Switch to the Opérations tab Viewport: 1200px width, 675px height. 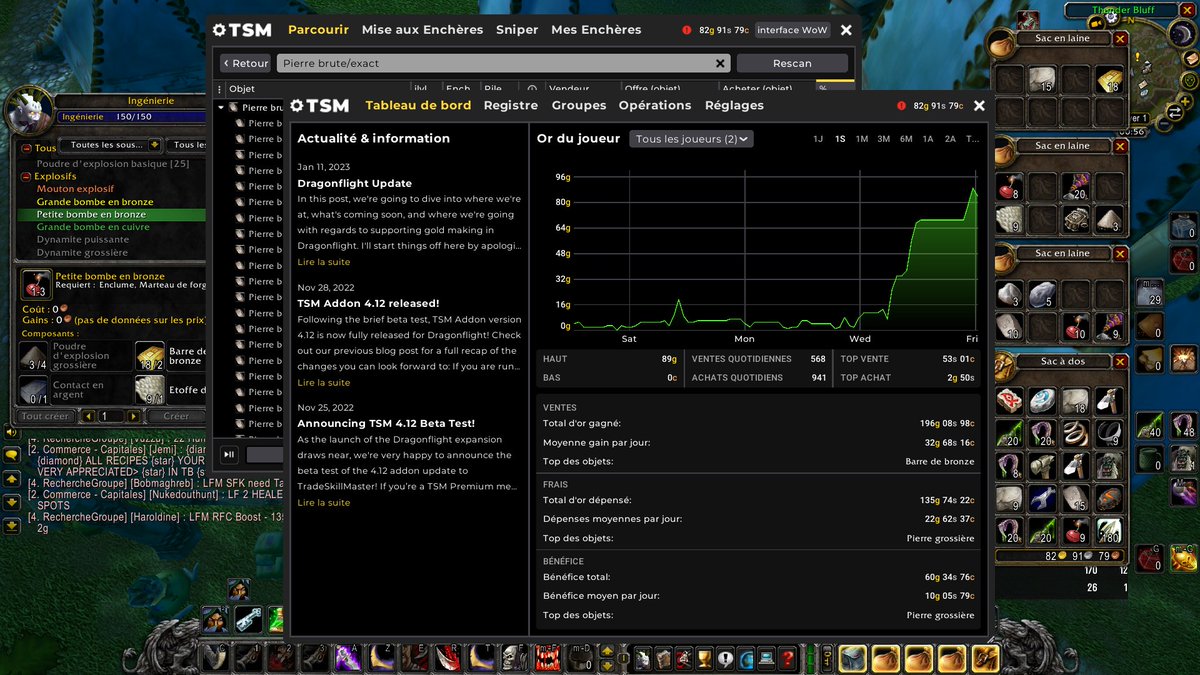[x=655, y=106]
